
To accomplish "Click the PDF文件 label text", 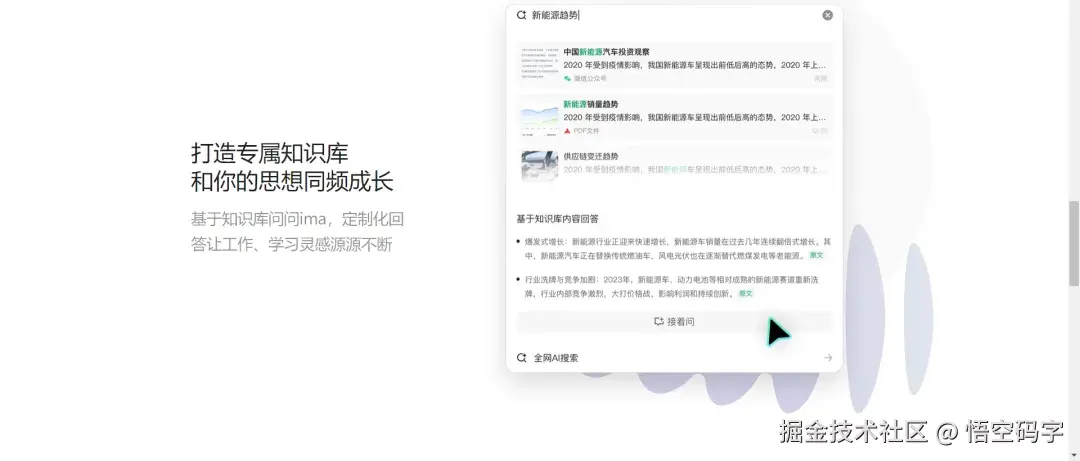I will pos(586,131).
